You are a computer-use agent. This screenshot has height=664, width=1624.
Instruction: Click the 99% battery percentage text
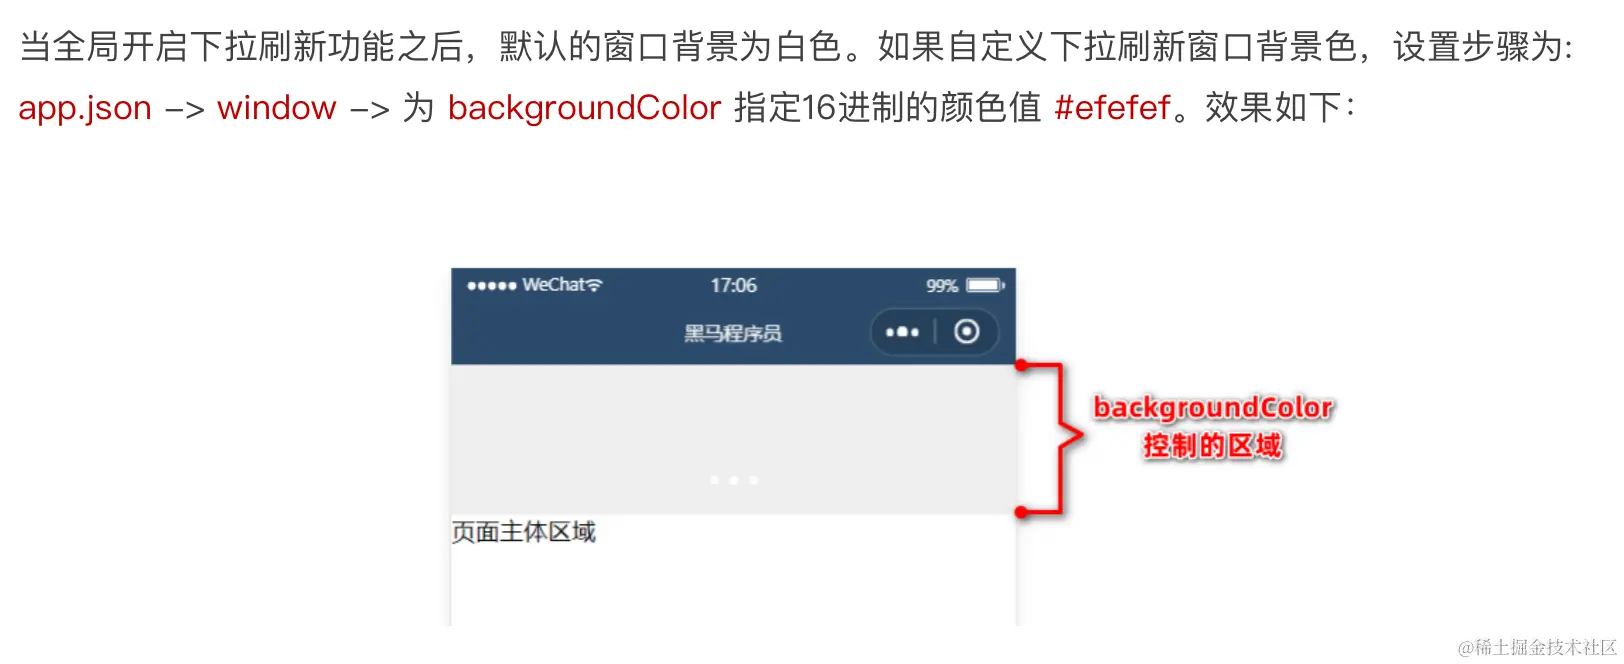click(942, 286)
